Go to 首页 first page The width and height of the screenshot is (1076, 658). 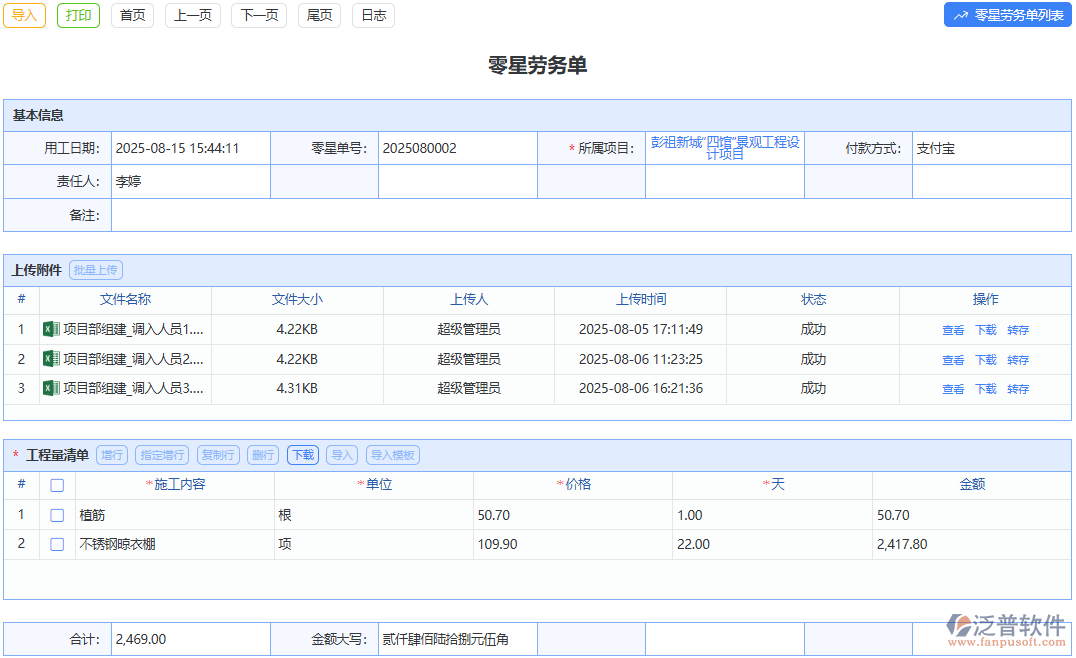[x=132, y=16]
